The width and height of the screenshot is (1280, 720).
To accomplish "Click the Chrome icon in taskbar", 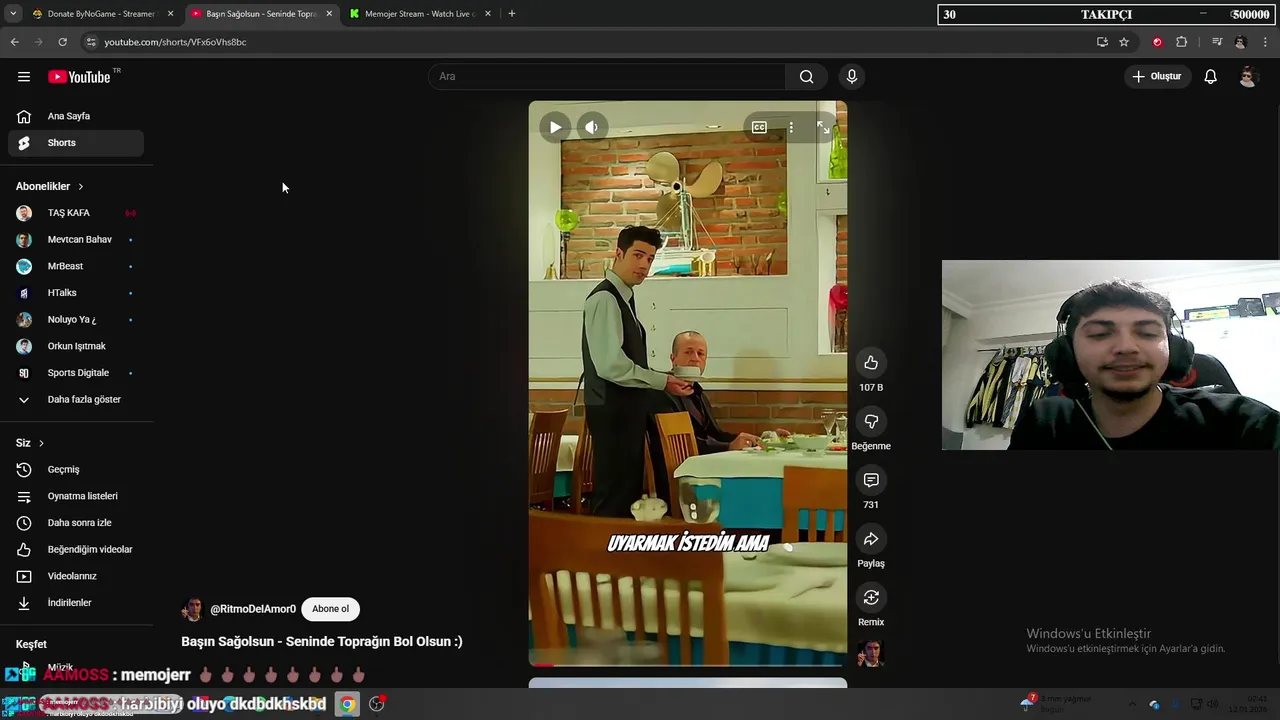I will [x=347, y=704].
